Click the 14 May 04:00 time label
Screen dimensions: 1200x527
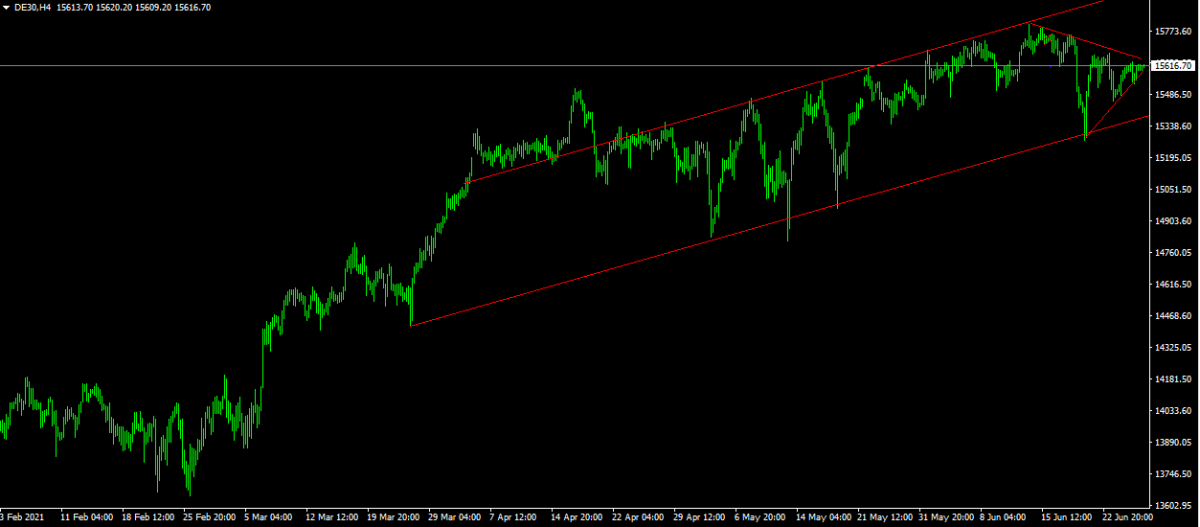[826, 518]
